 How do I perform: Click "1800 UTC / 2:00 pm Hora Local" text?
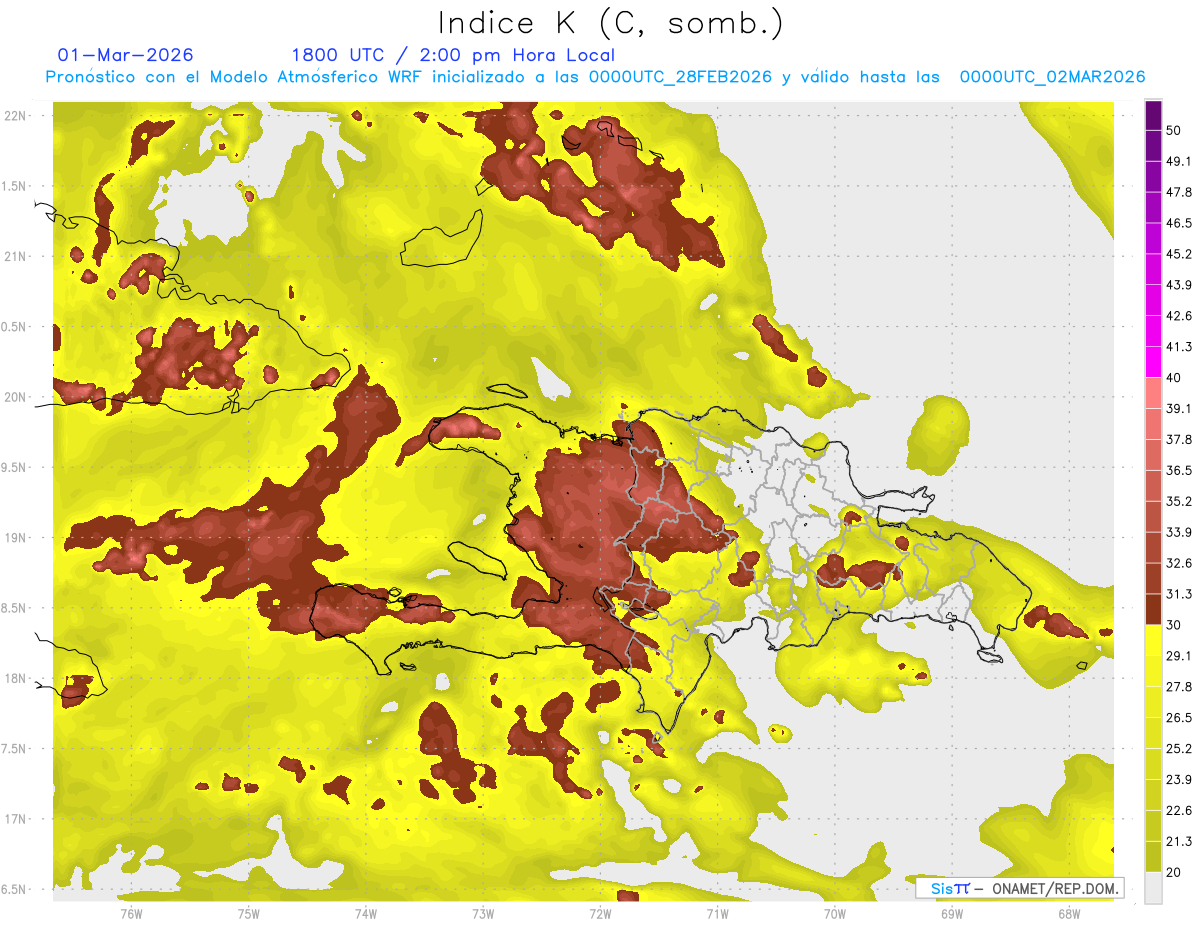point(453,55)
